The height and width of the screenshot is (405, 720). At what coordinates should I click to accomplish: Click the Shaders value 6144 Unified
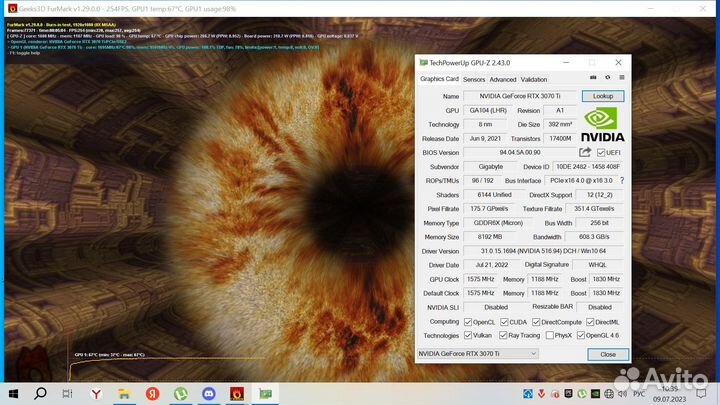point(494,195)
